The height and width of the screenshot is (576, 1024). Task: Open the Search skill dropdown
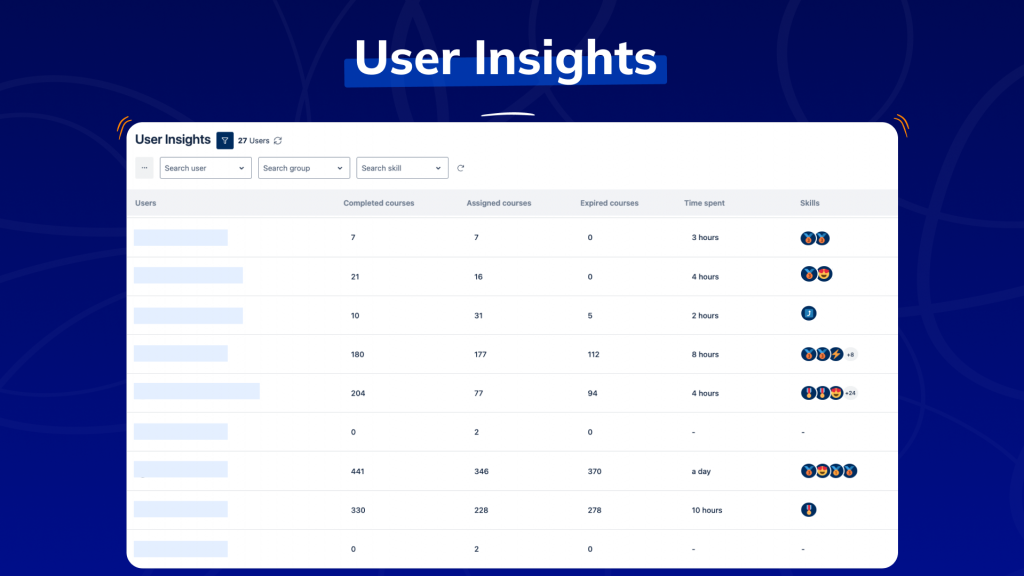coord(402,168)
